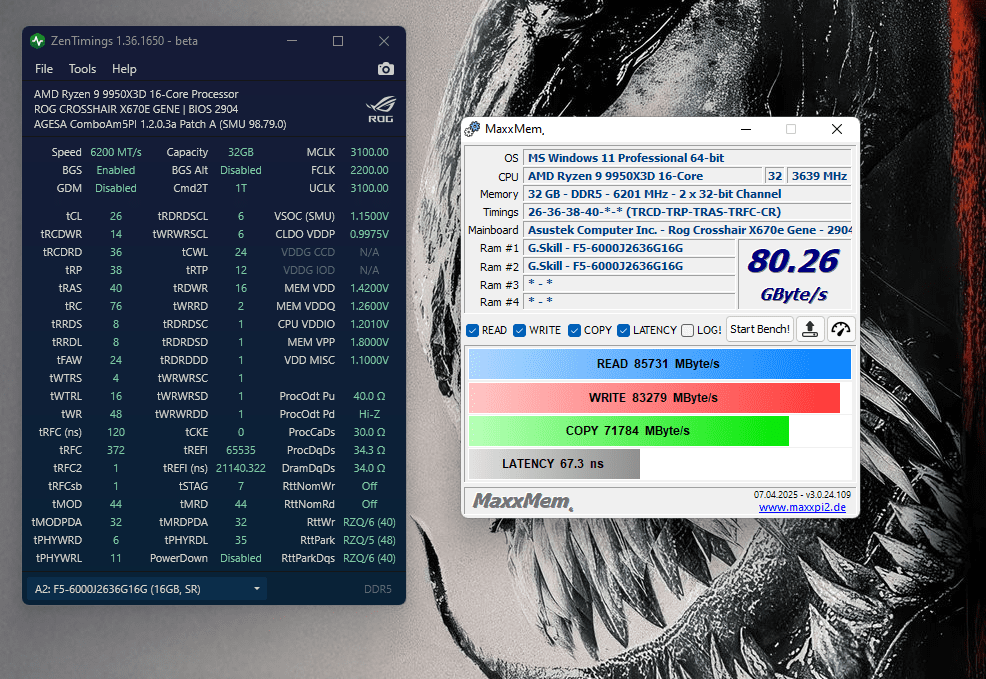Click the Timings field 26-36-38-40
986x679 pixels.
pos(687,212)
